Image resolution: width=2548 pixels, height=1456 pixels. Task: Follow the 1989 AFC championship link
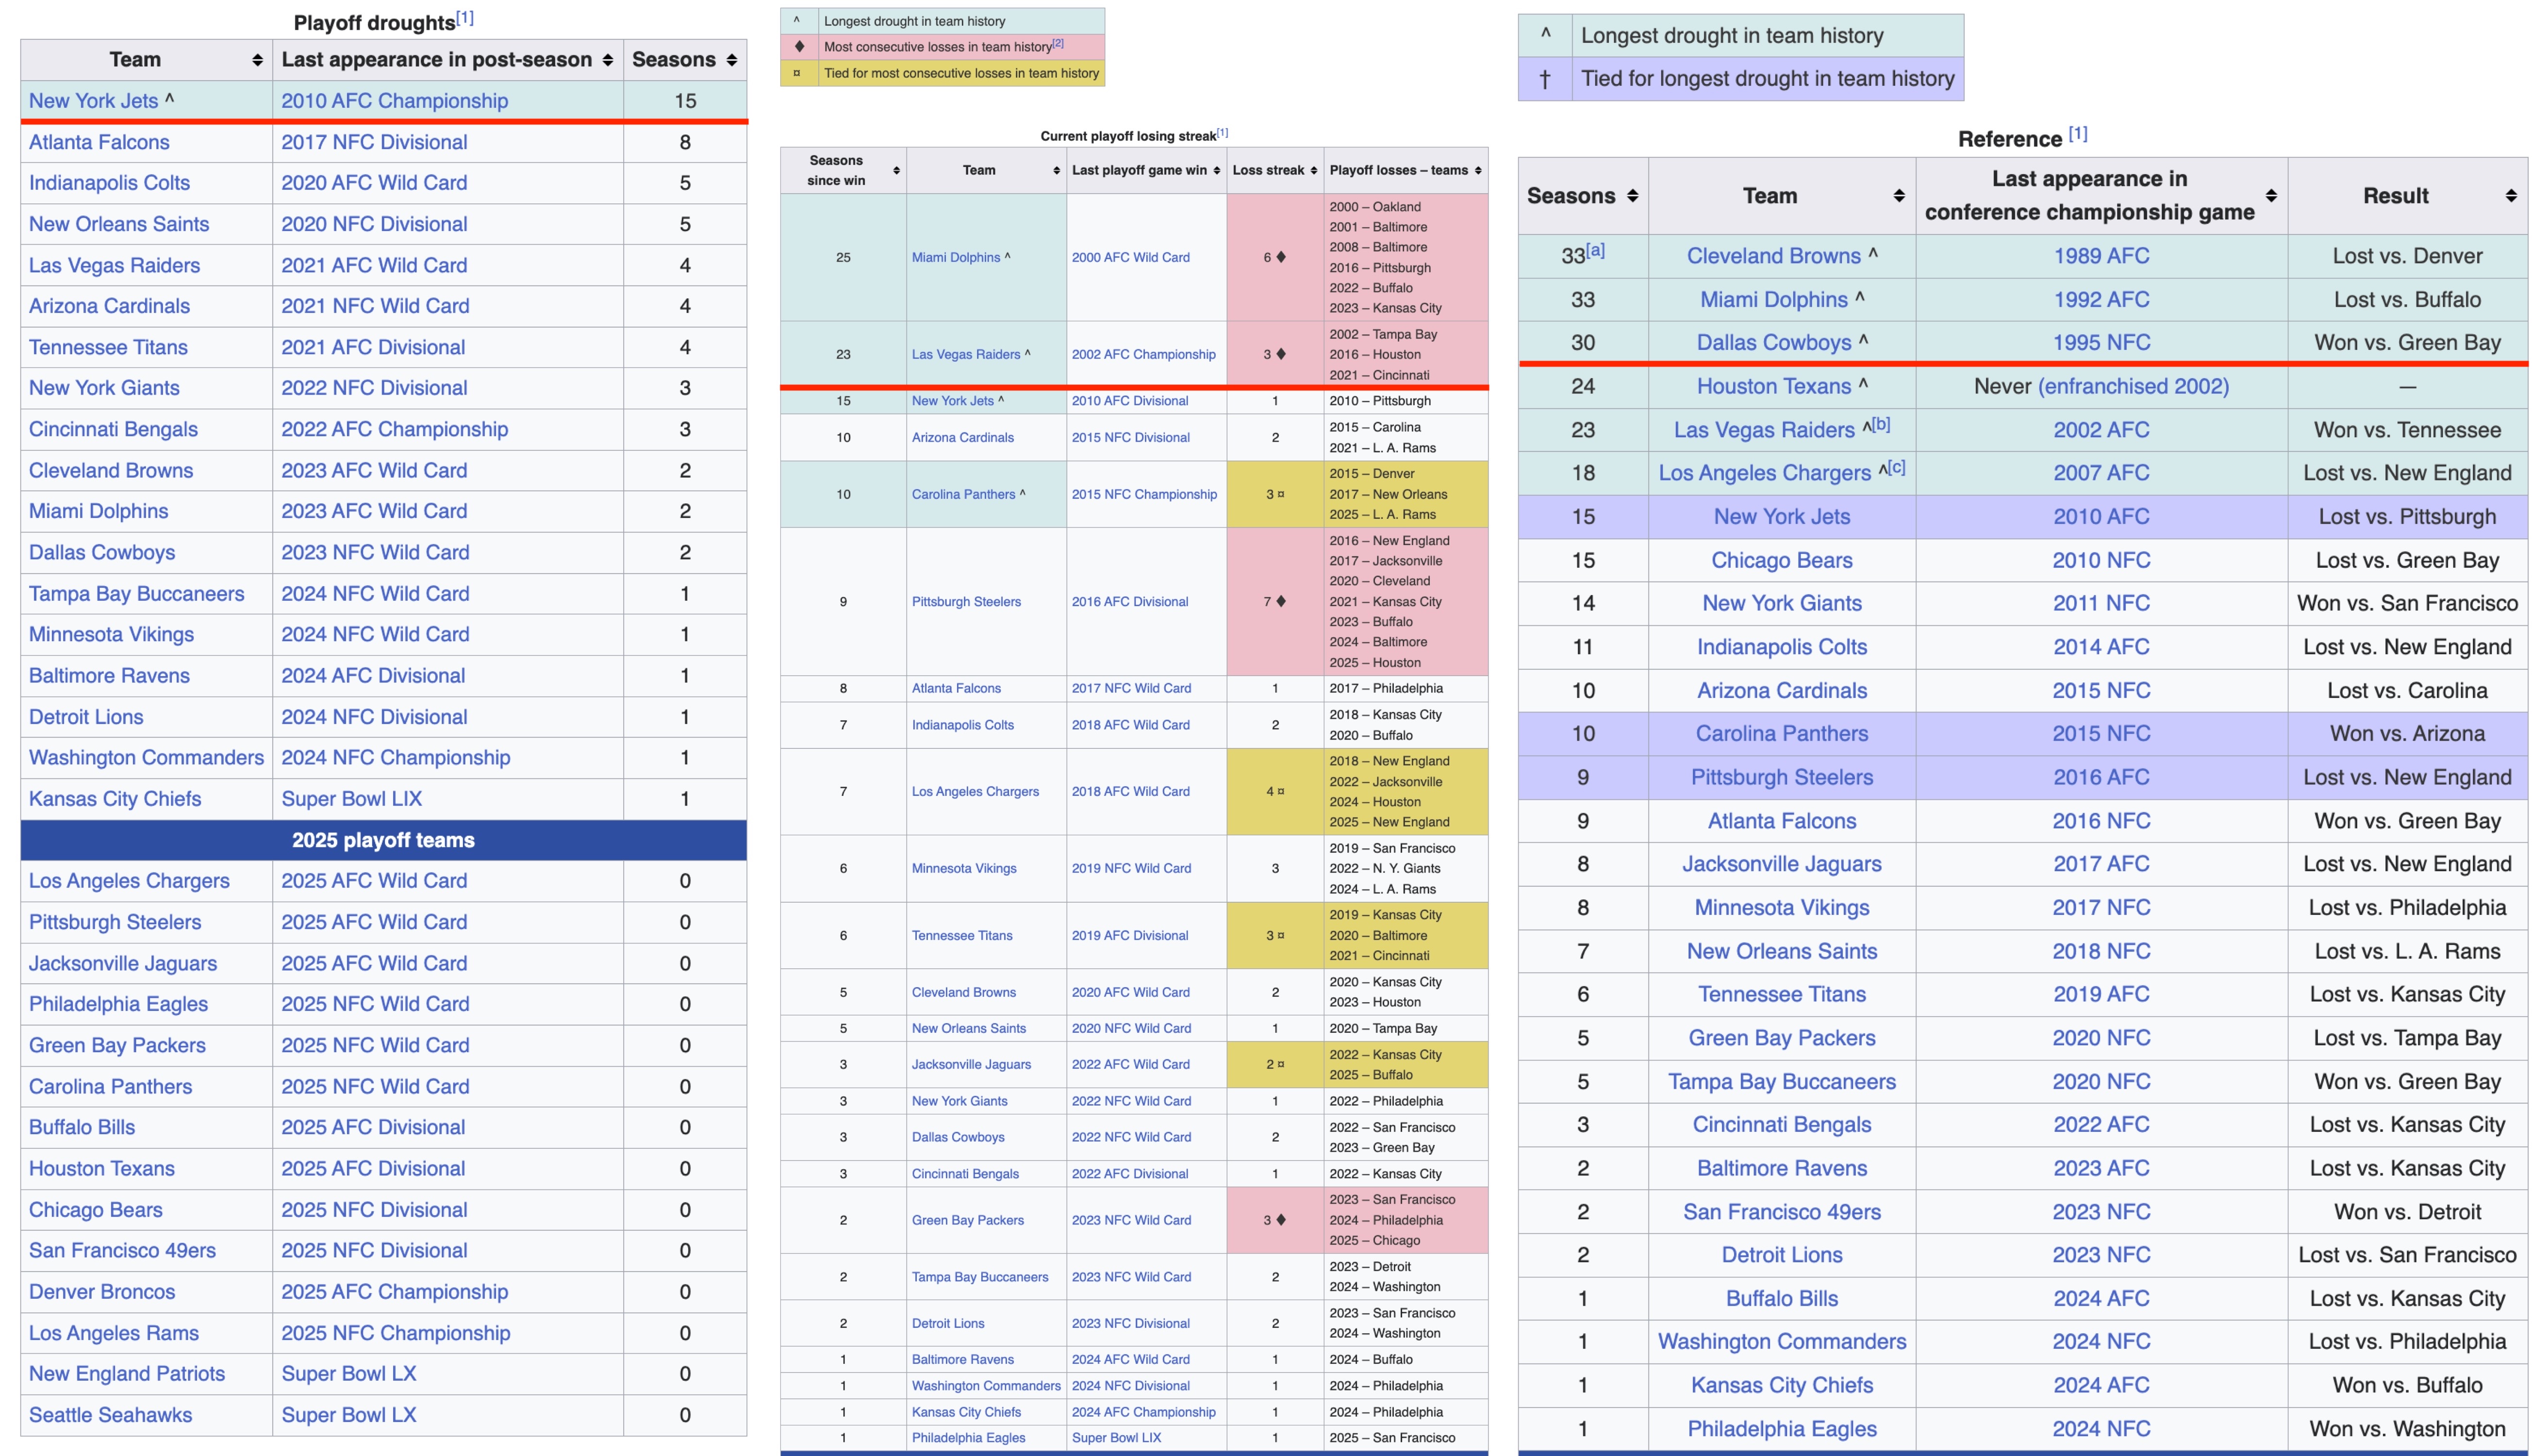[x=2101, y=256]
